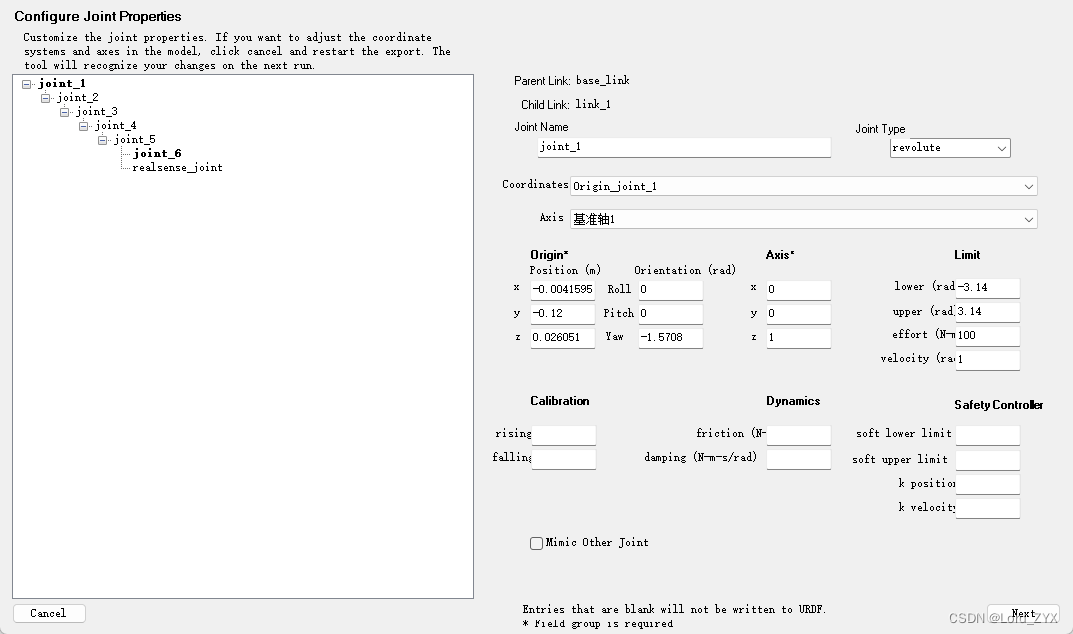1073x634 pixels.
Task: Click the Next button
Action: point(1023,614)
